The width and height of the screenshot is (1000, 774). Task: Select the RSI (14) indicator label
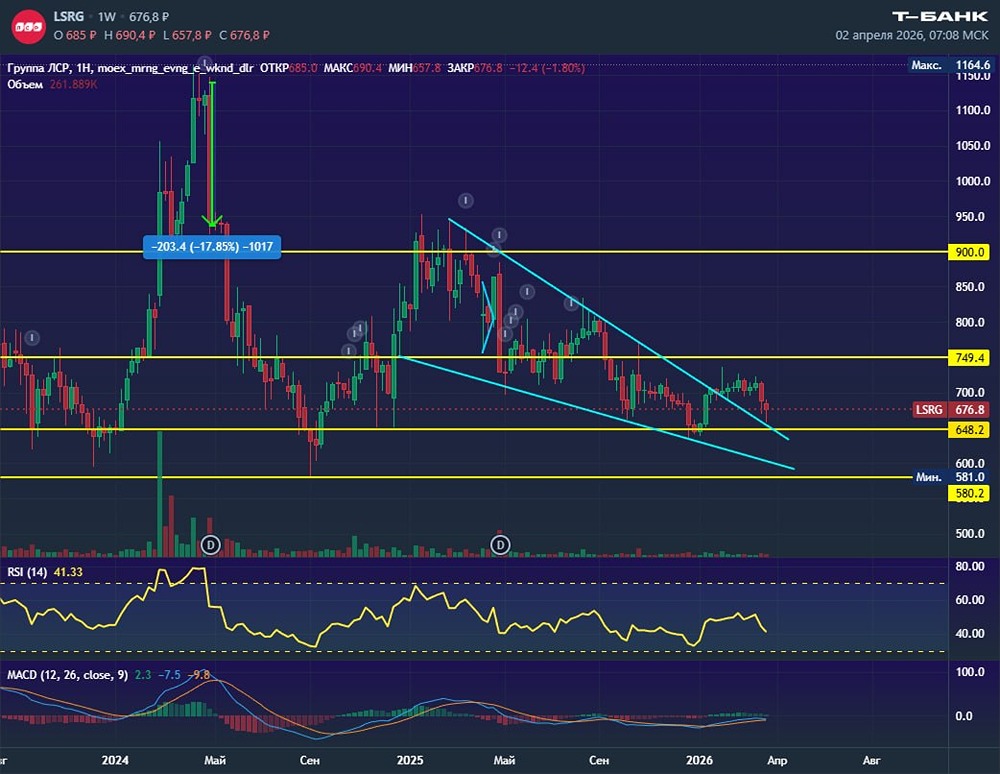27,572
